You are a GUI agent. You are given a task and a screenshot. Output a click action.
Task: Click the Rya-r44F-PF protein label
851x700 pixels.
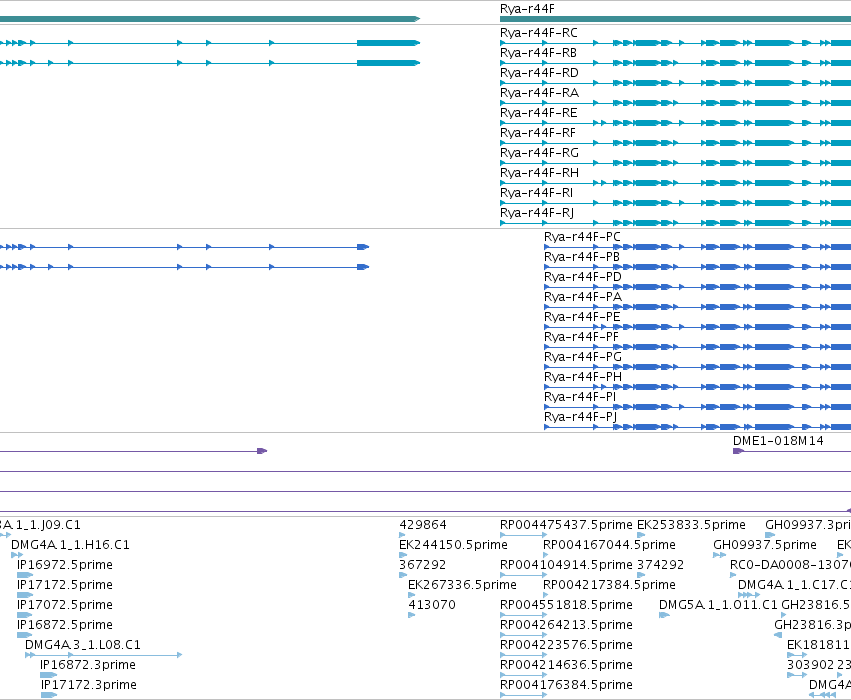581,337
